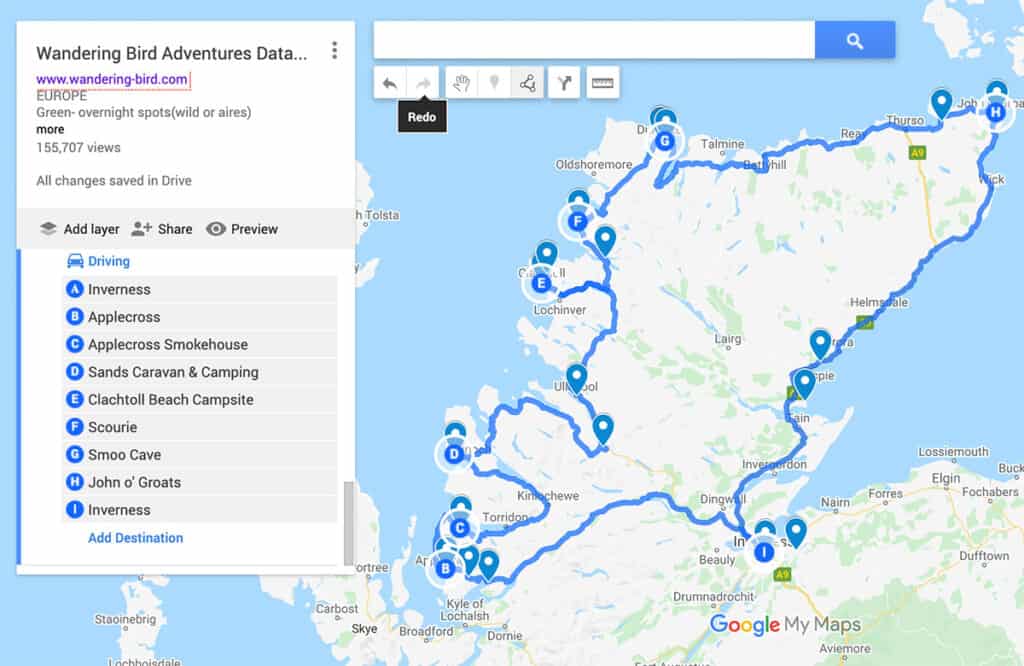Click the Share button label
The height and width of the screenshot is (666, 1024).
[175, 229]
